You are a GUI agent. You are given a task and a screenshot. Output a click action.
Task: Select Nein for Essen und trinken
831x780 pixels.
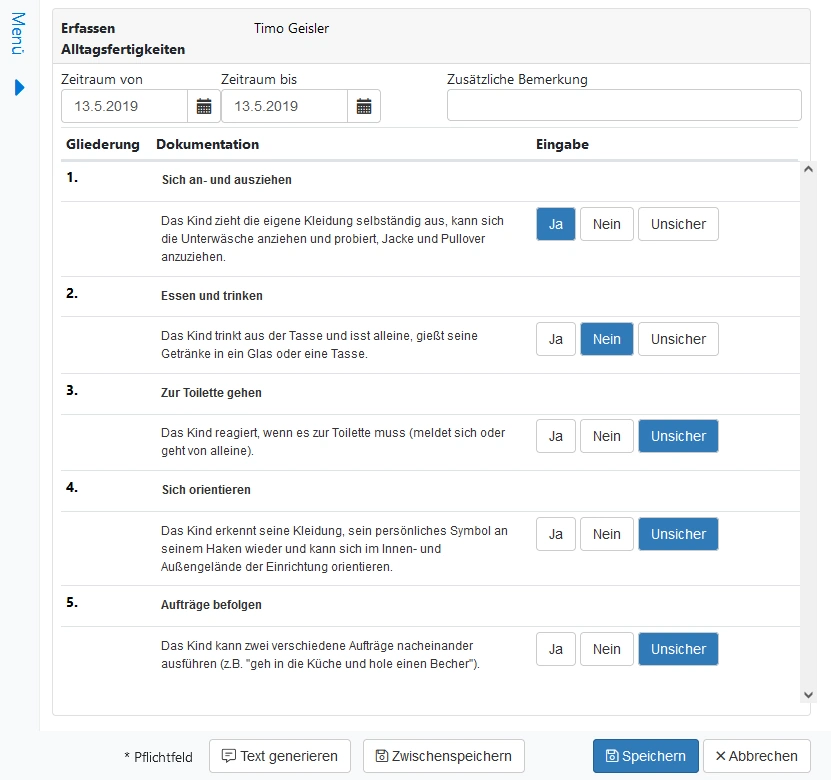click(x=607, y=339)
